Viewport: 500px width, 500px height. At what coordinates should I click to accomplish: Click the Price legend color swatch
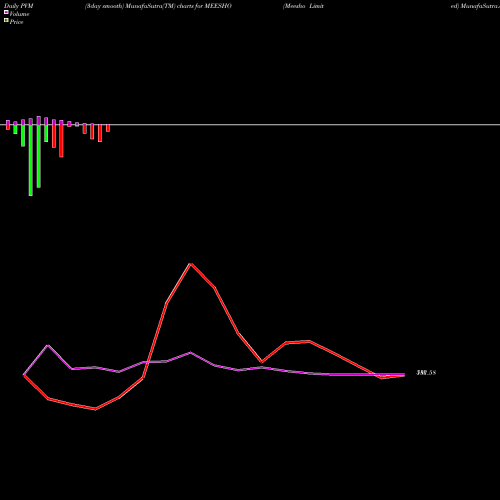(x=6, y=20)
